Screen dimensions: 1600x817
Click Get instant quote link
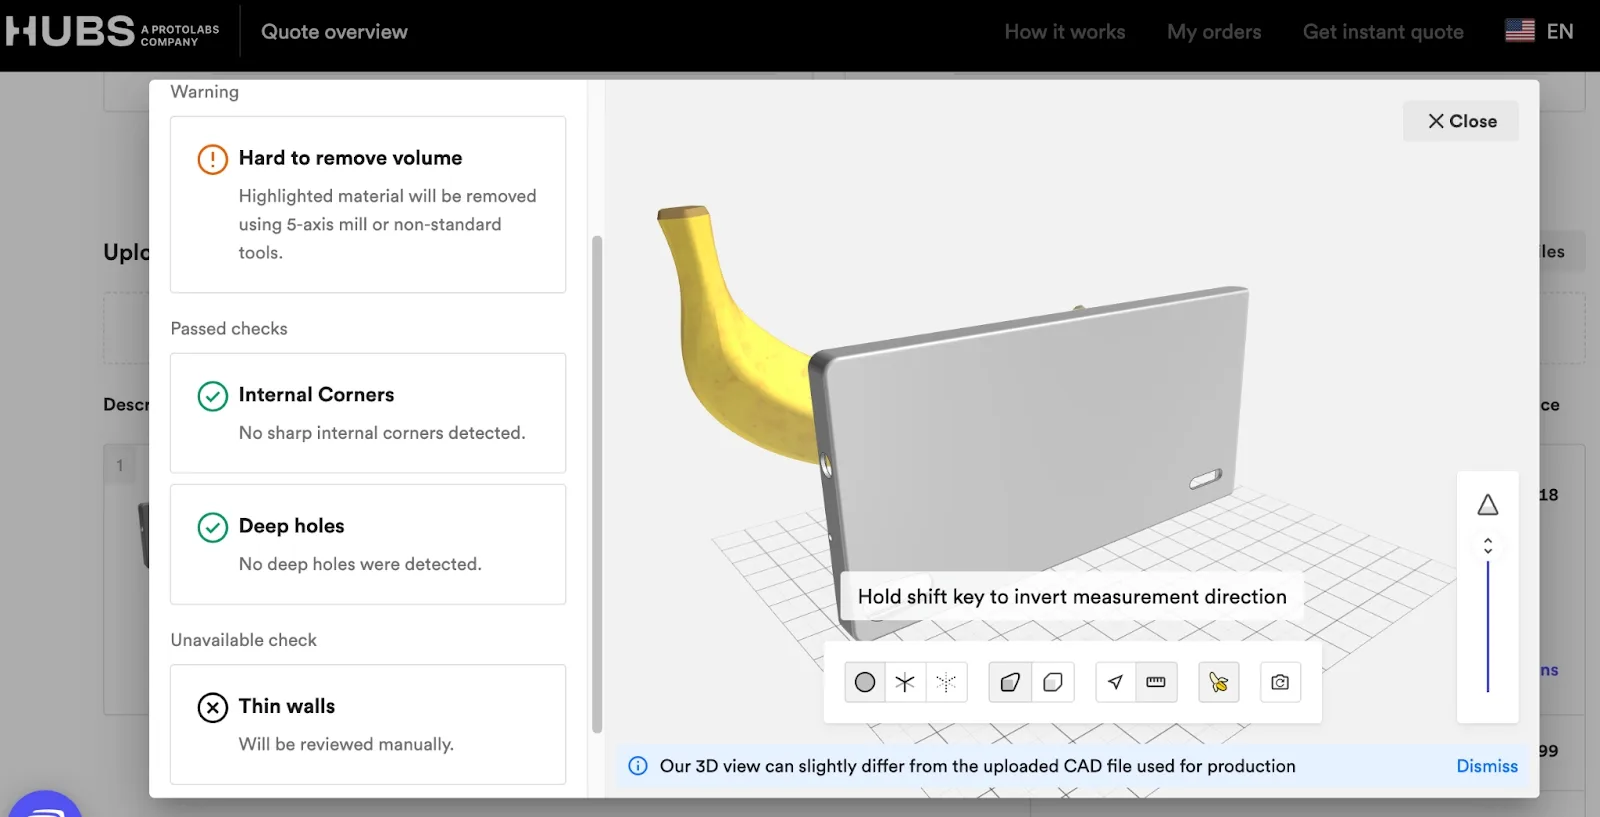click(x=1383, y=32)
